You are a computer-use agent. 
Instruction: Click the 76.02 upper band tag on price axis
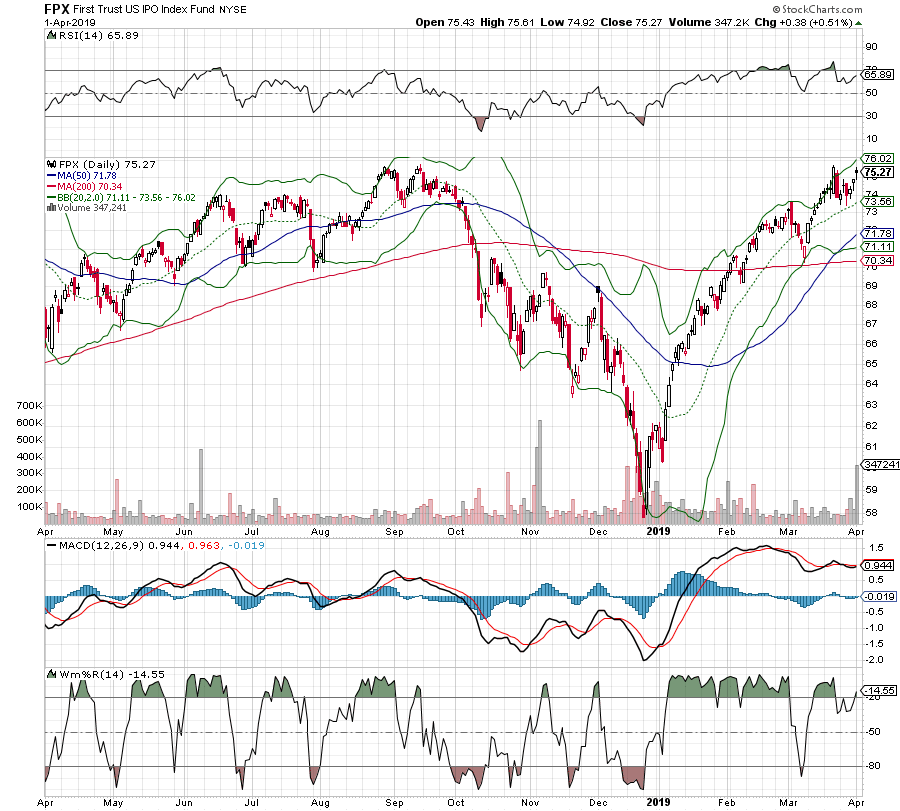pyautogui.click(x=878, y=158)
